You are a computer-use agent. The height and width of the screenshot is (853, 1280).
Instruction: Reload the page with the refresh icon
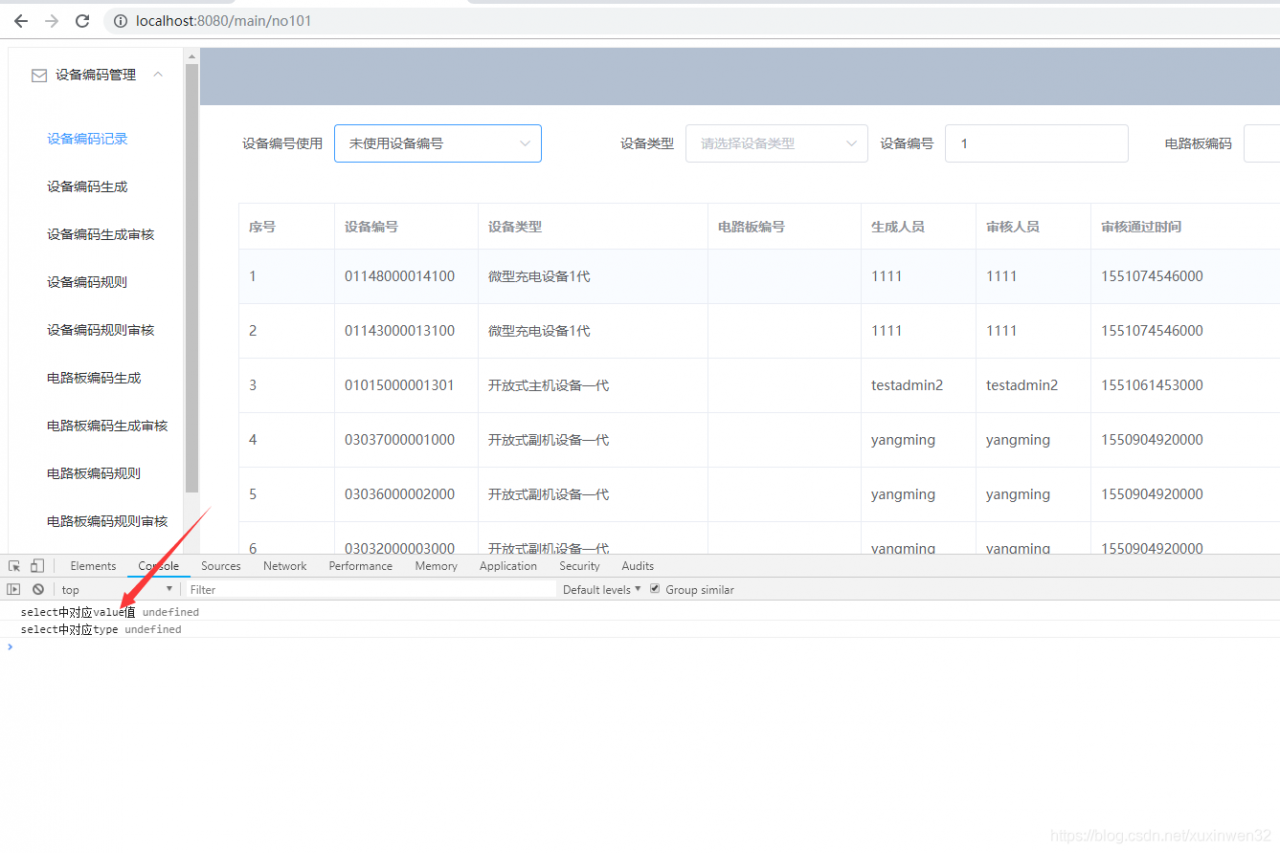pos(83,21)
